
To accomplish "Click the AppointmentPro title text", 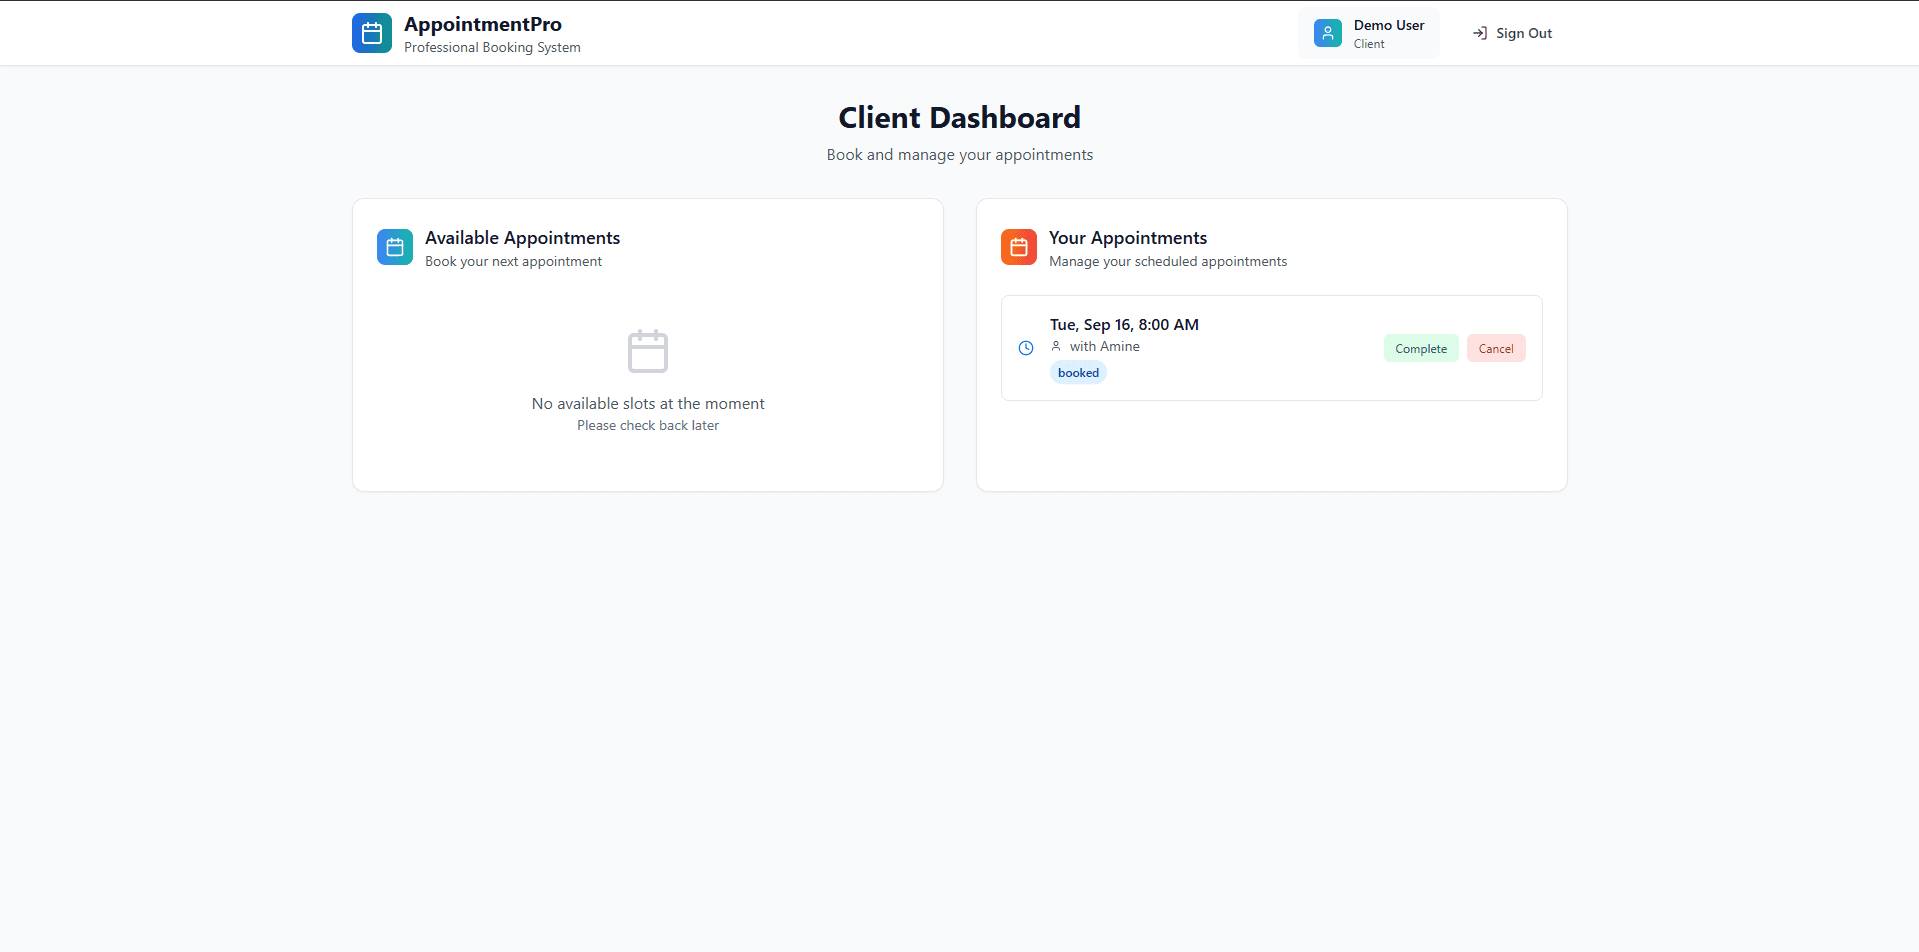I will (x=483, y=24).
